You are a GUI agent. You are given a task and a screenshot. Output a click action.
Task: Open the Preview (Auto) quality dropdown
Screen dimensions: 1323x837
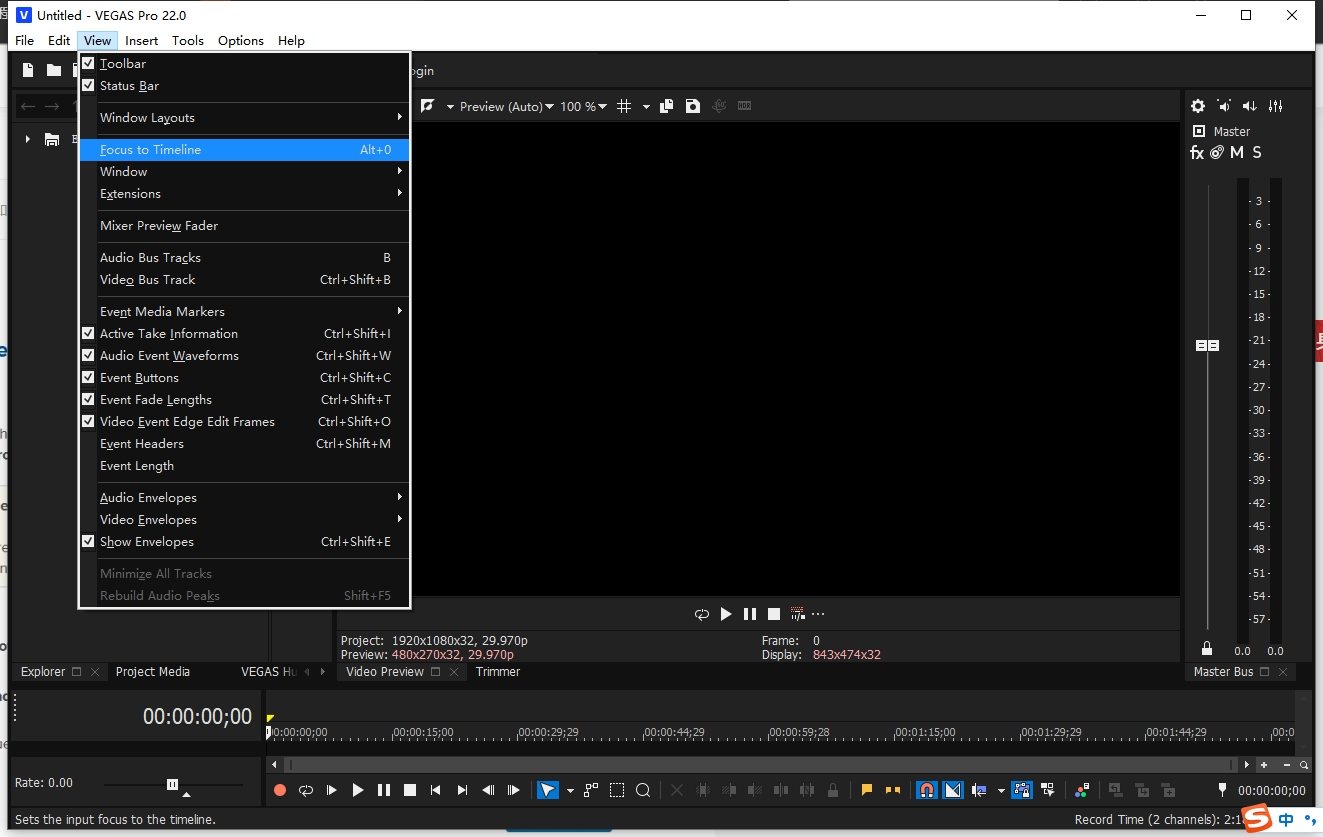point(507,106)
